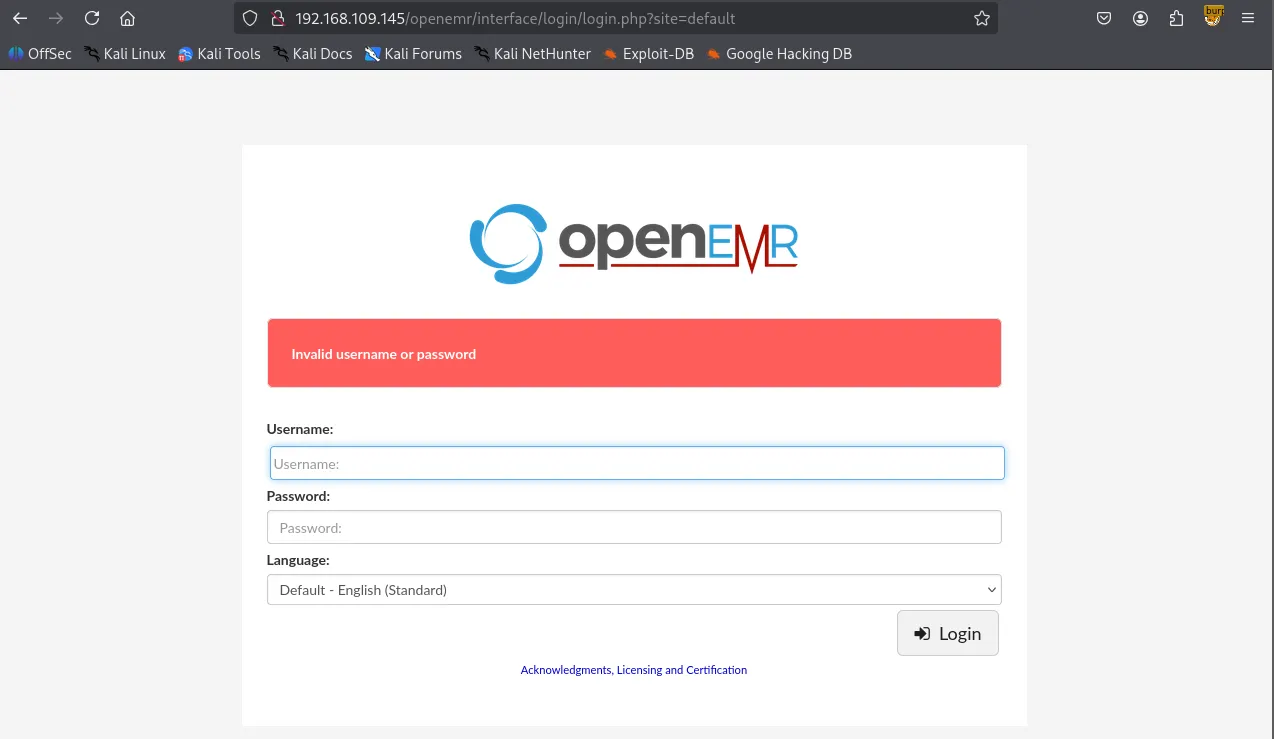Focus the Username input field

tap(636, 463)
